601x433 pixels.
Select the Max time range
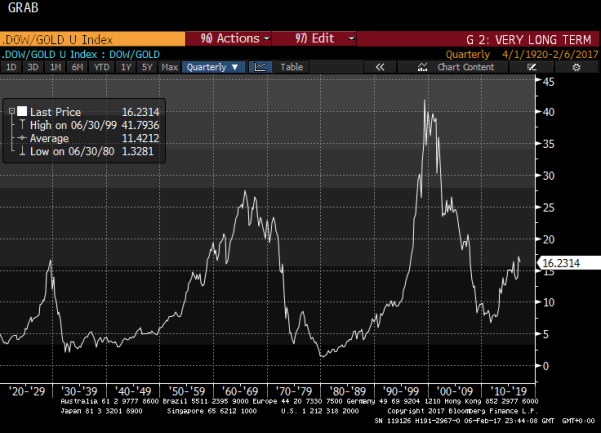[x=169, y=67]
